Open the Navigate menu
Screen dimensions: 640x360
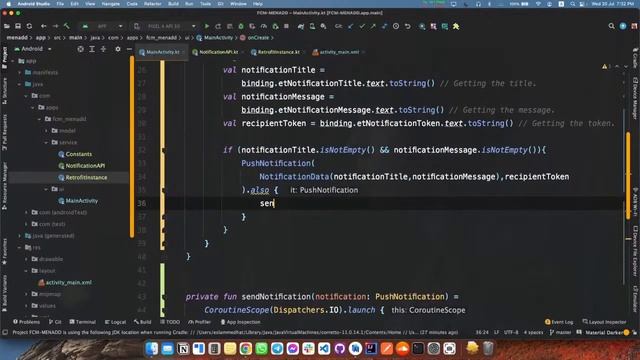pyautogui.click(x=110, y=4)
